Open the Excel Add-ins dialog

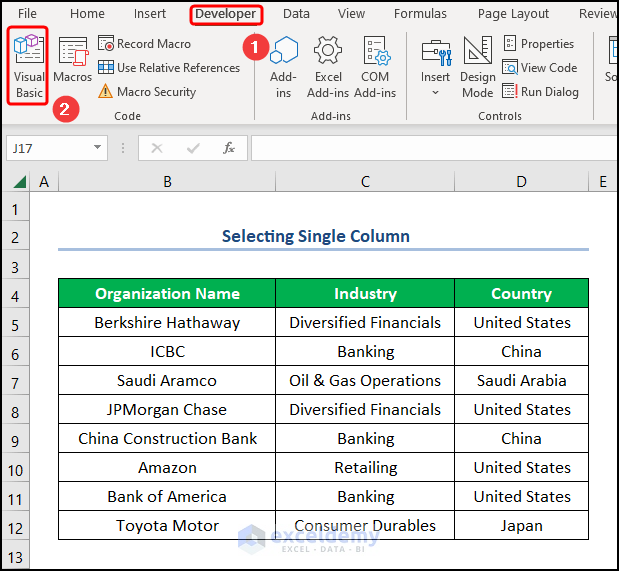point(328,66)
